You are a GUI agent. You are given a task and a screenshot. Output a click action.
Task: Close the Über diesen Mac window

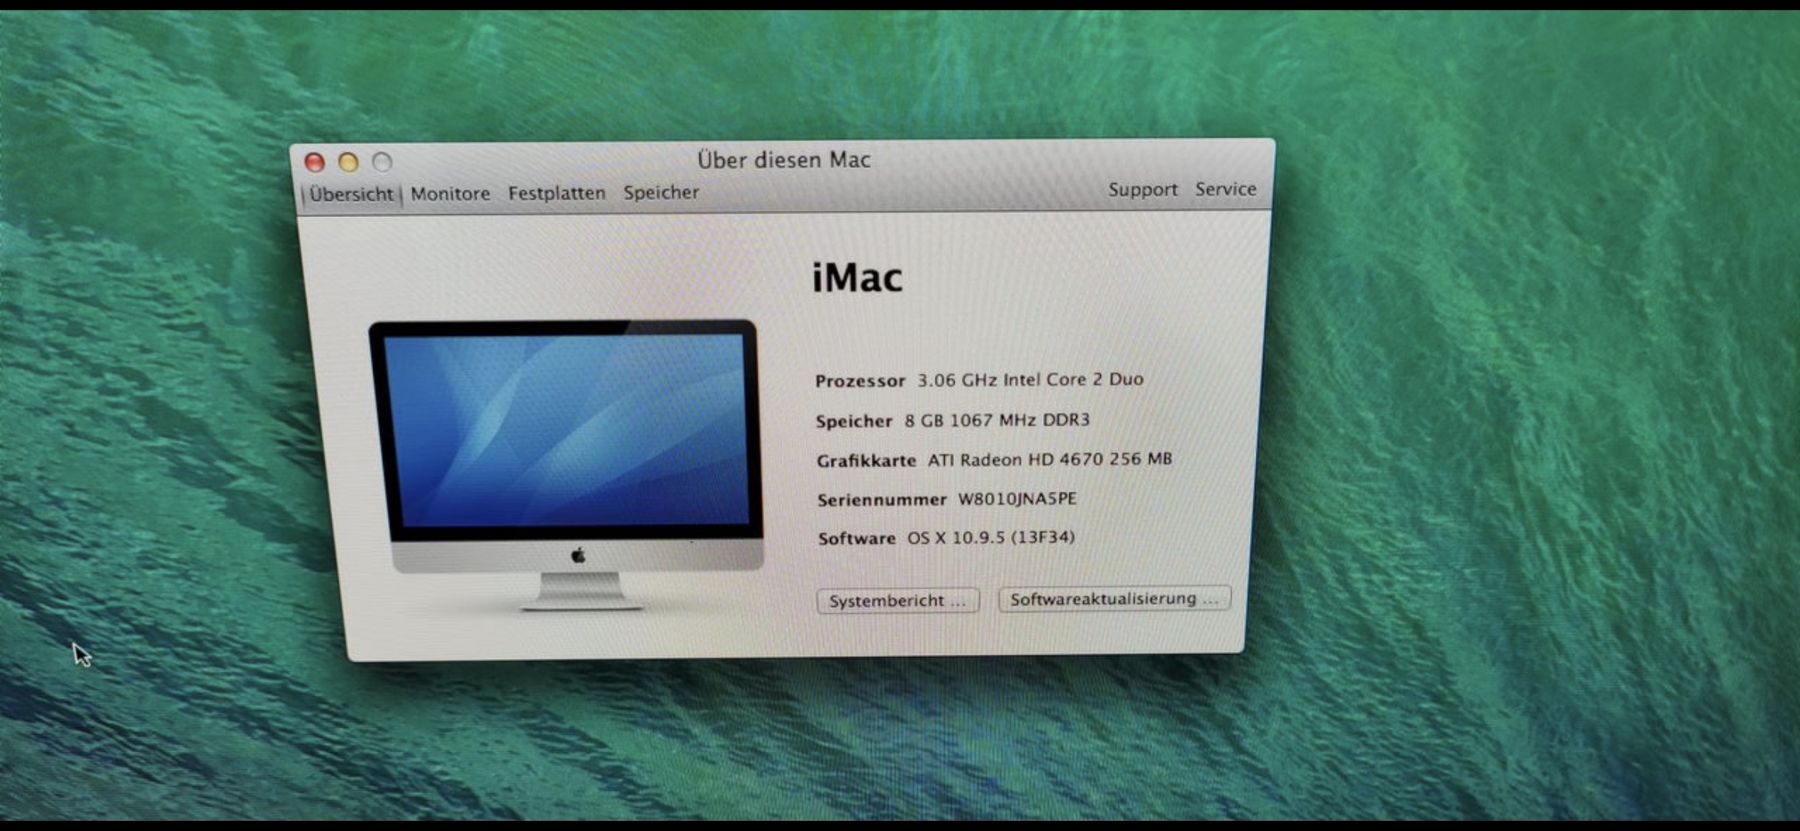(314, 162)
